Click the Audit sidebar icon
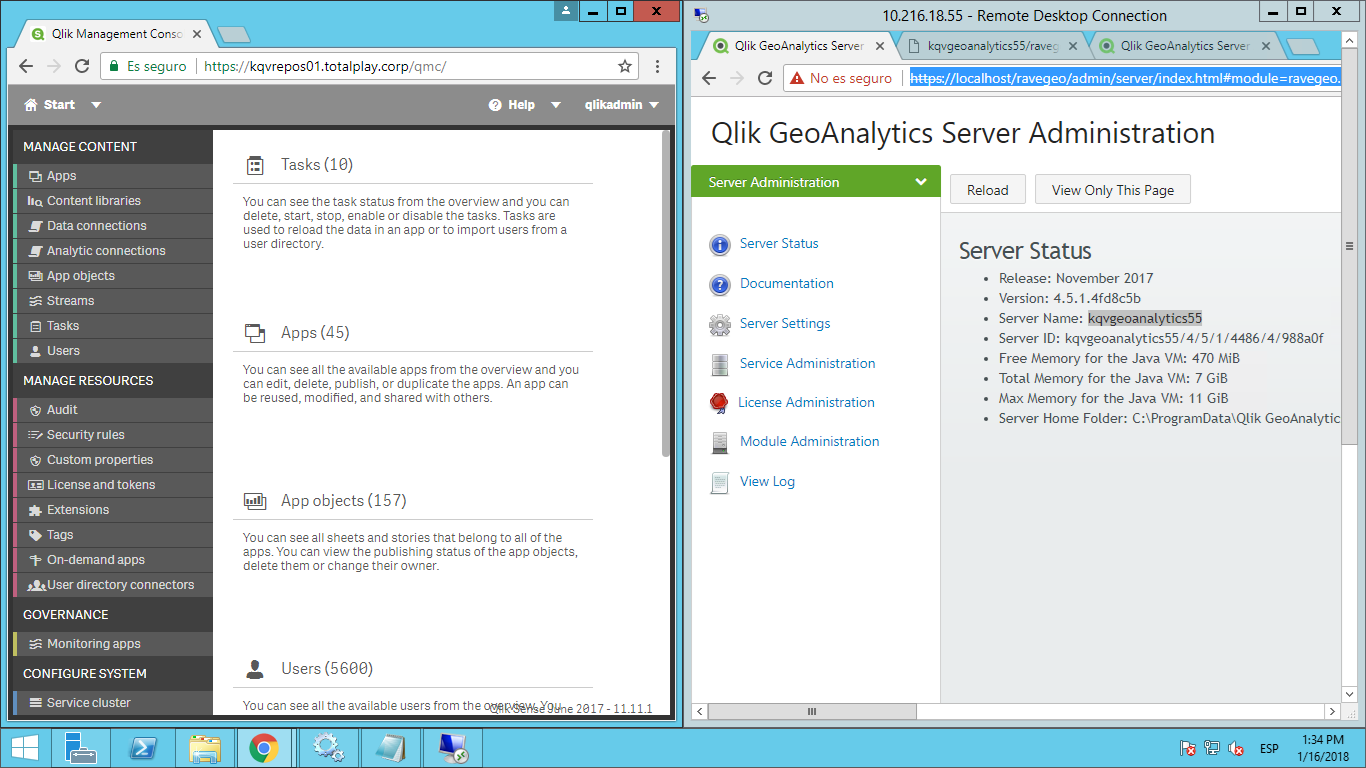This screenshot has height=768, width=1366. pyautogui.click(x=35, y=410)
